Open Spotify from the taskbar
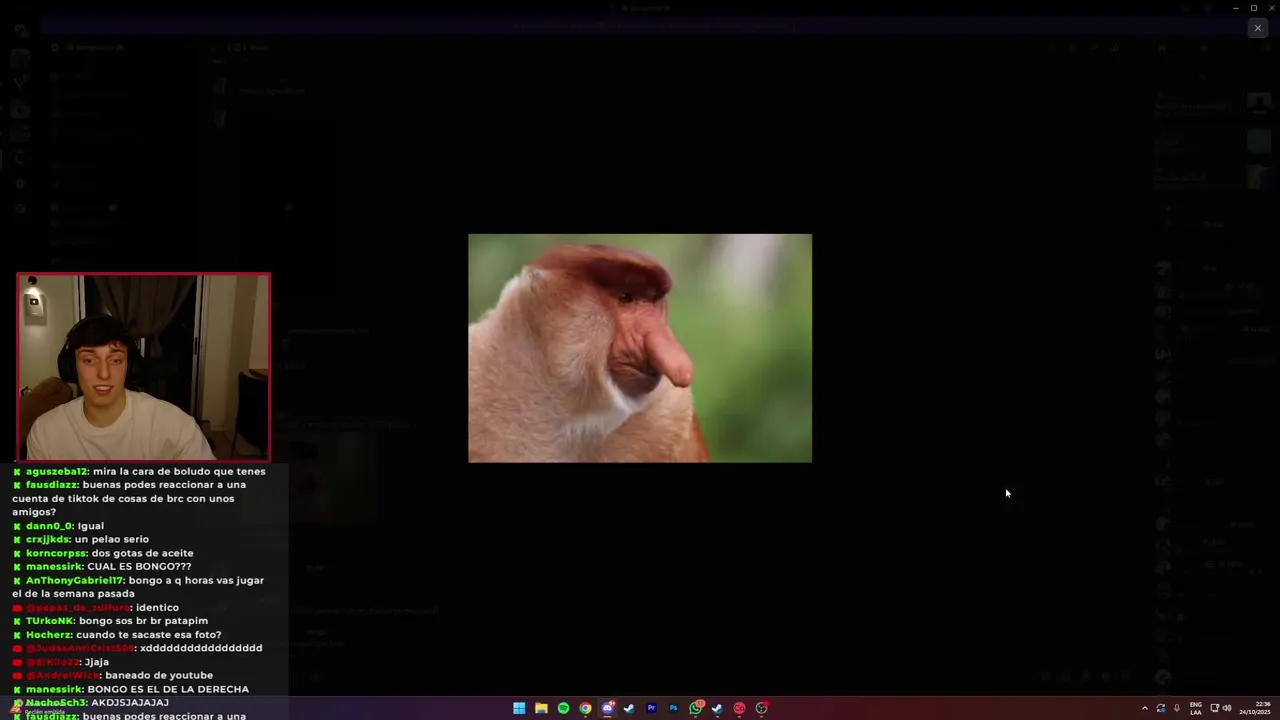The image size is (1280, 720). click(563, 708)
